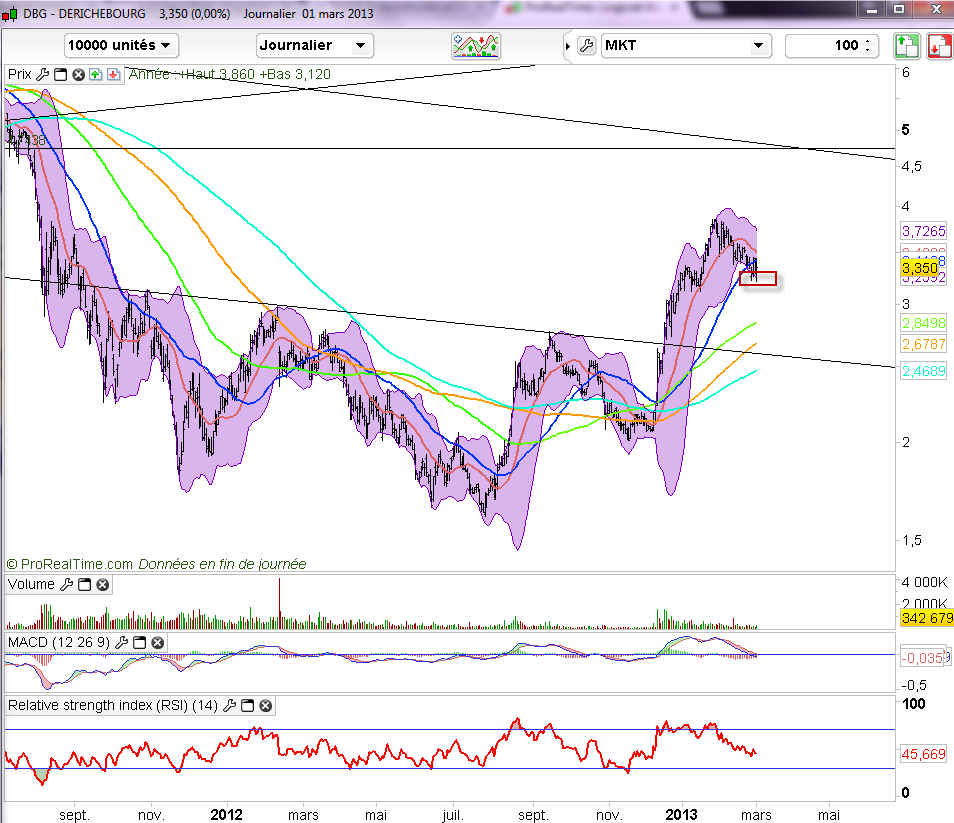Close the Volume indicator panel
This screenshot has height=823, width=954.
coord(102,584)
